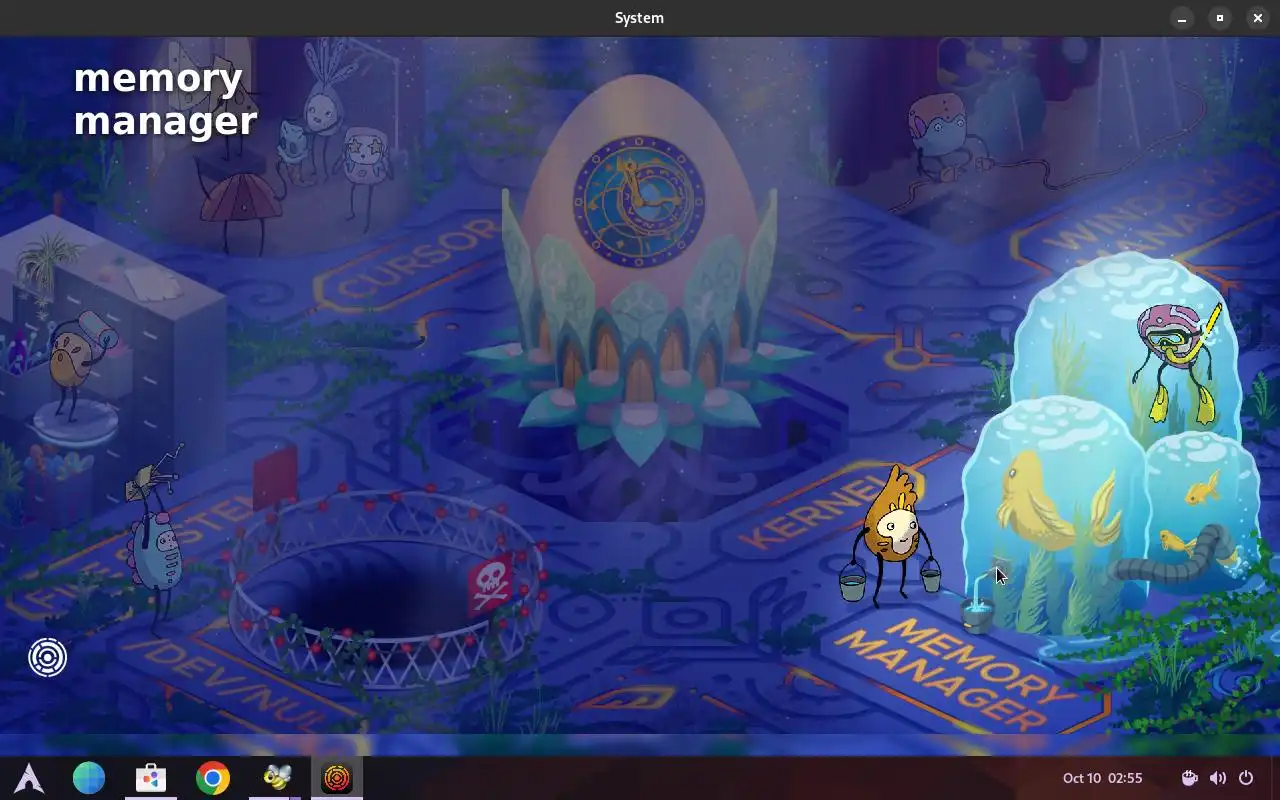Click the spiral target icon at lower left
The image size is (1280, 800).
47,657
